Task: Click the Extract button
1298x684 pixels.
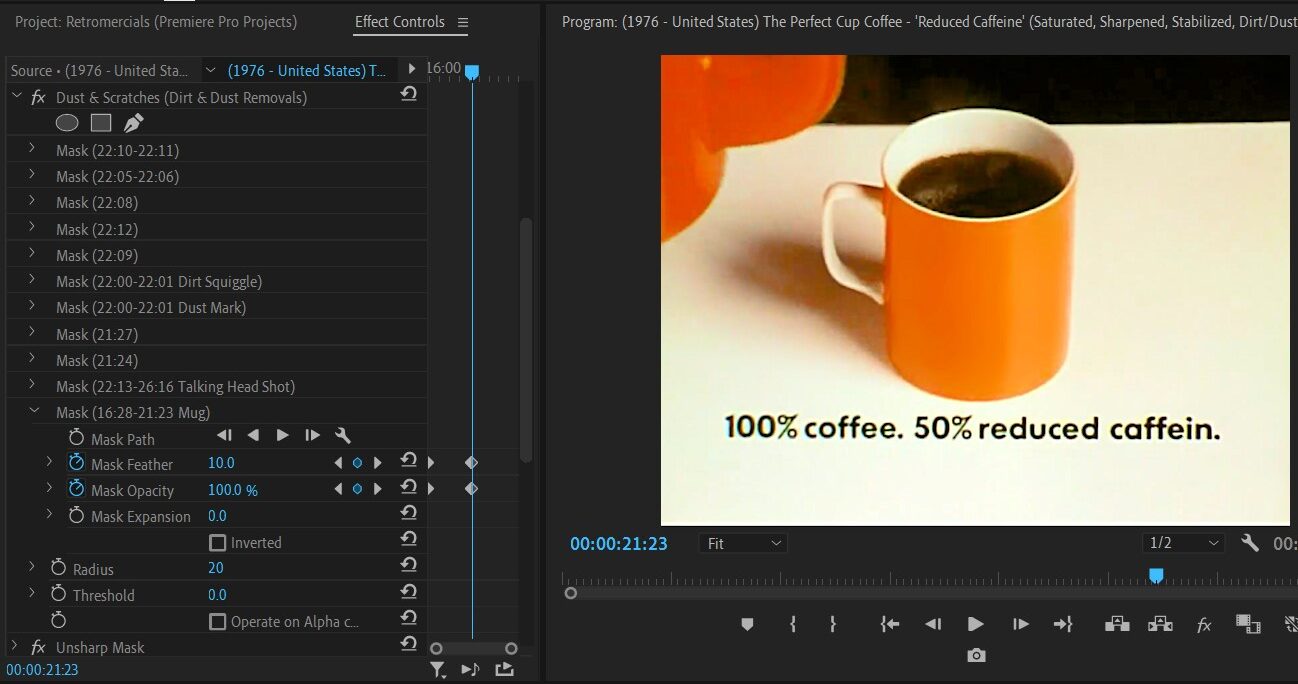Action: pyautogui.click(x=1160, y=624)
